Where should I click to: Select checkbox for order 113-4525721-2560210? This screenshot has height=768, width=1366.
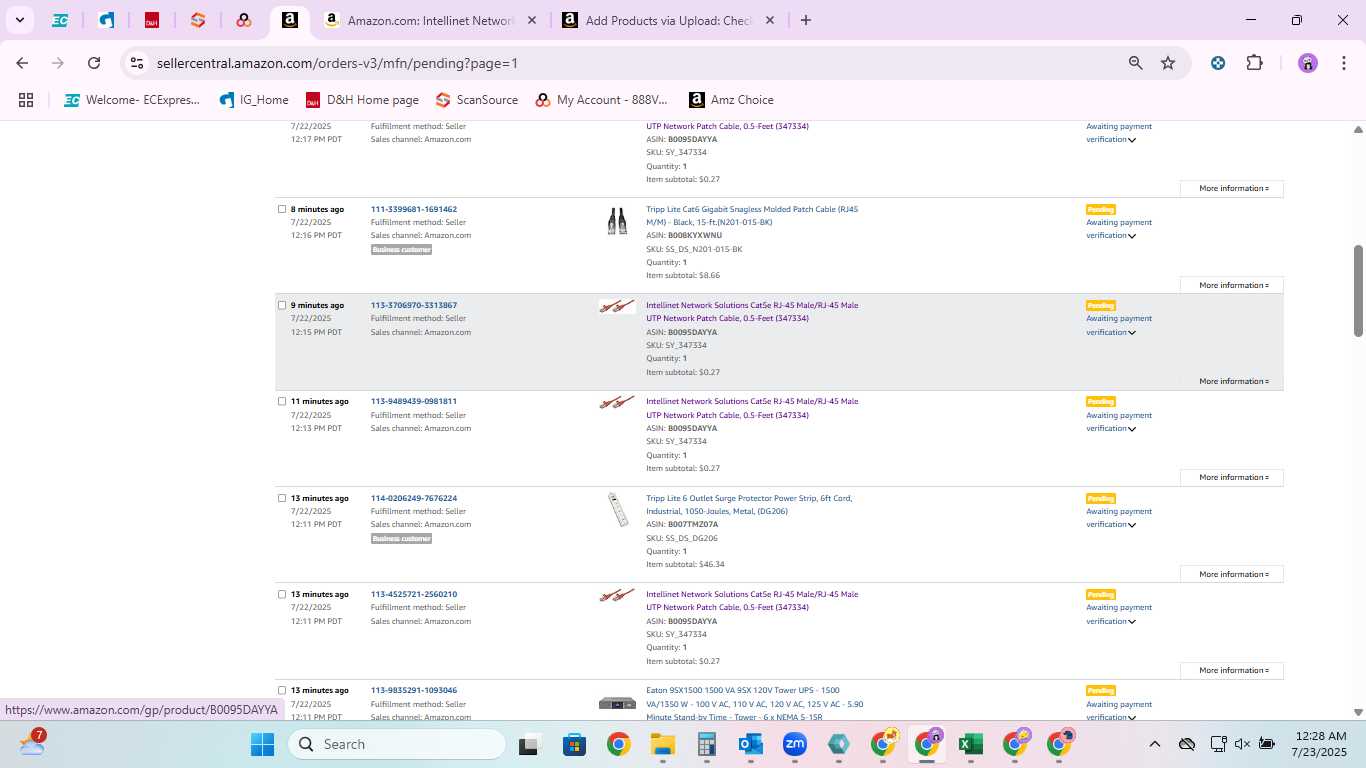tap(282, 594)
